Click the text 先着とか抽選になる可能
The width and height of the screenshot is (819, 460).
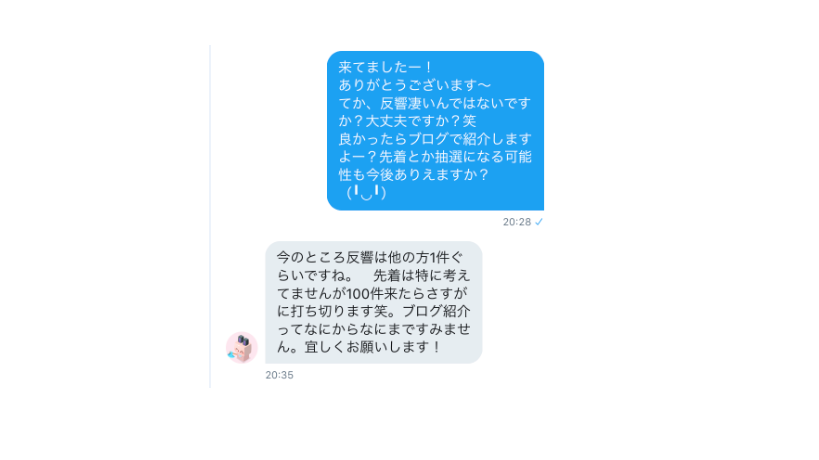pos(455,157)
